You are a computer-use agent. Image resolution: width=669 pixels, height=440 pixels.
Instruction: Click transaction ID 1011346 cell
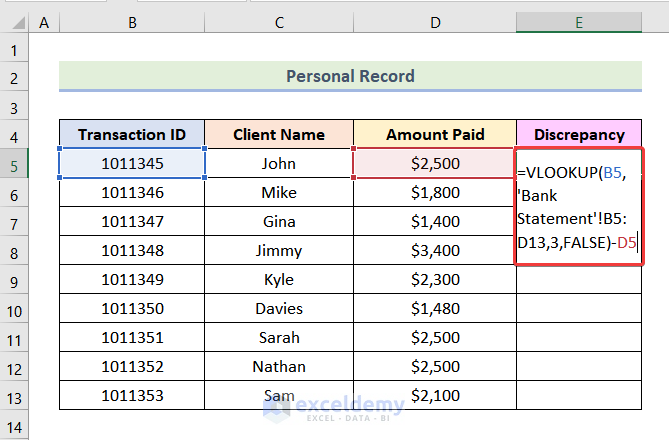tap(132, 192)
